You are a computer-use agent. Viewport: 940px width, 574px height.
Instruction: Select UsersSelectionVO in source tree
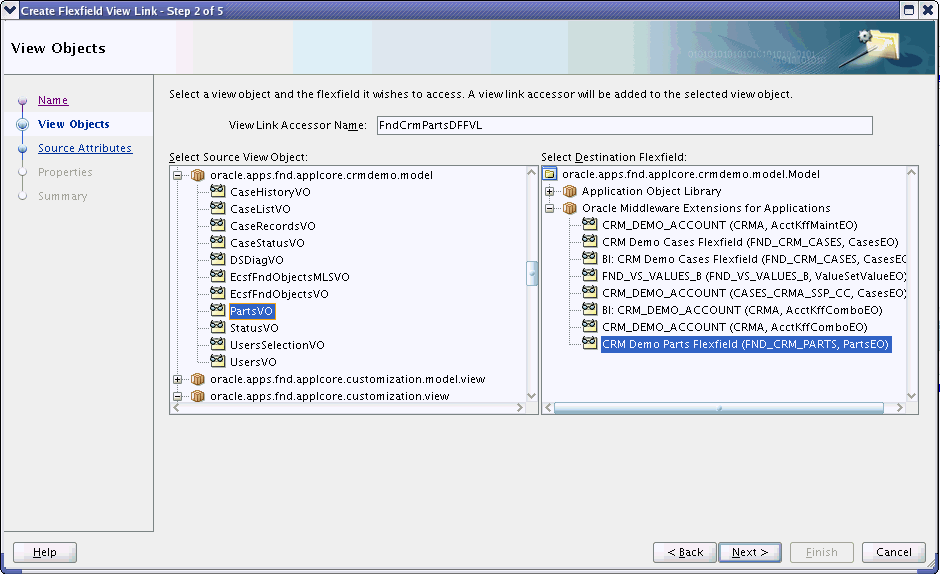(277, 345)
